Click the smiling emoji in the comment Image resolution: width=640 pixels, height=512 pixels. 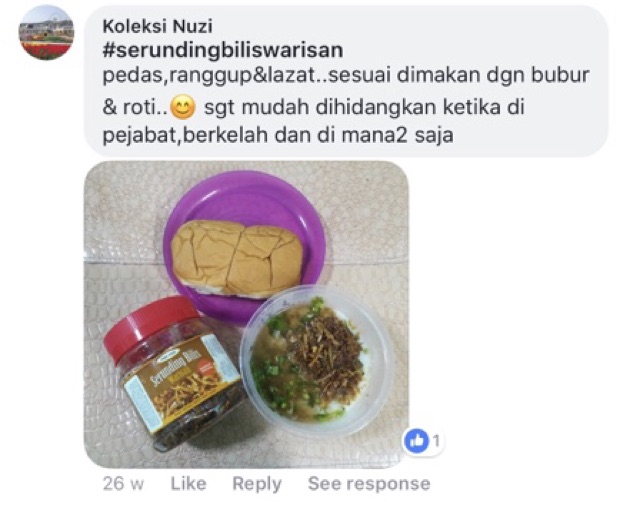coord(182,108)
